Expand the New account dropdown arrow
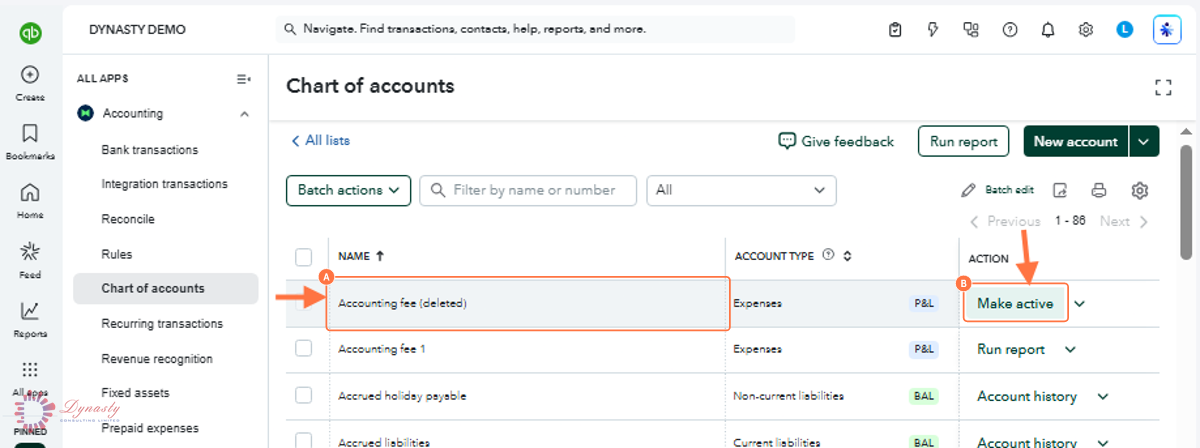 1144,141
